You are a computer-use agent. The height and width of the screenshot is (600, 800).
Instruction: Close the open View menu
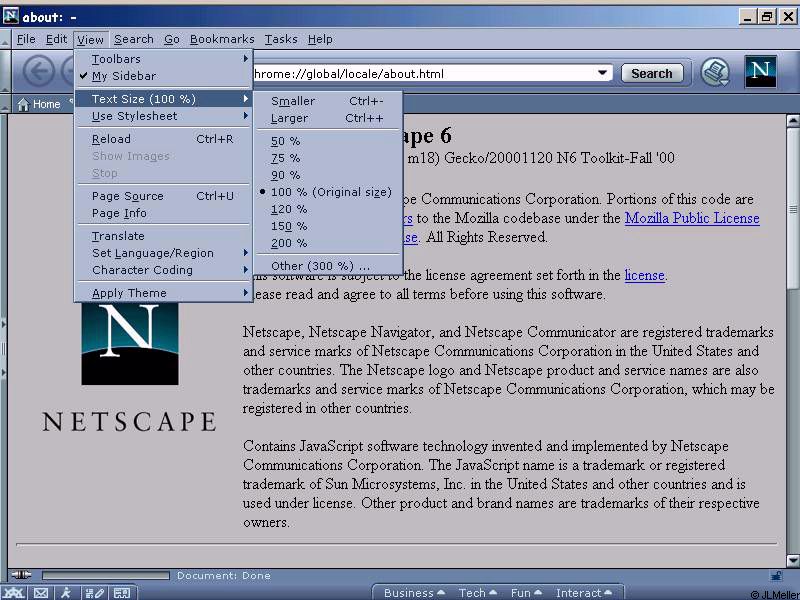click(x=90, y=39)
